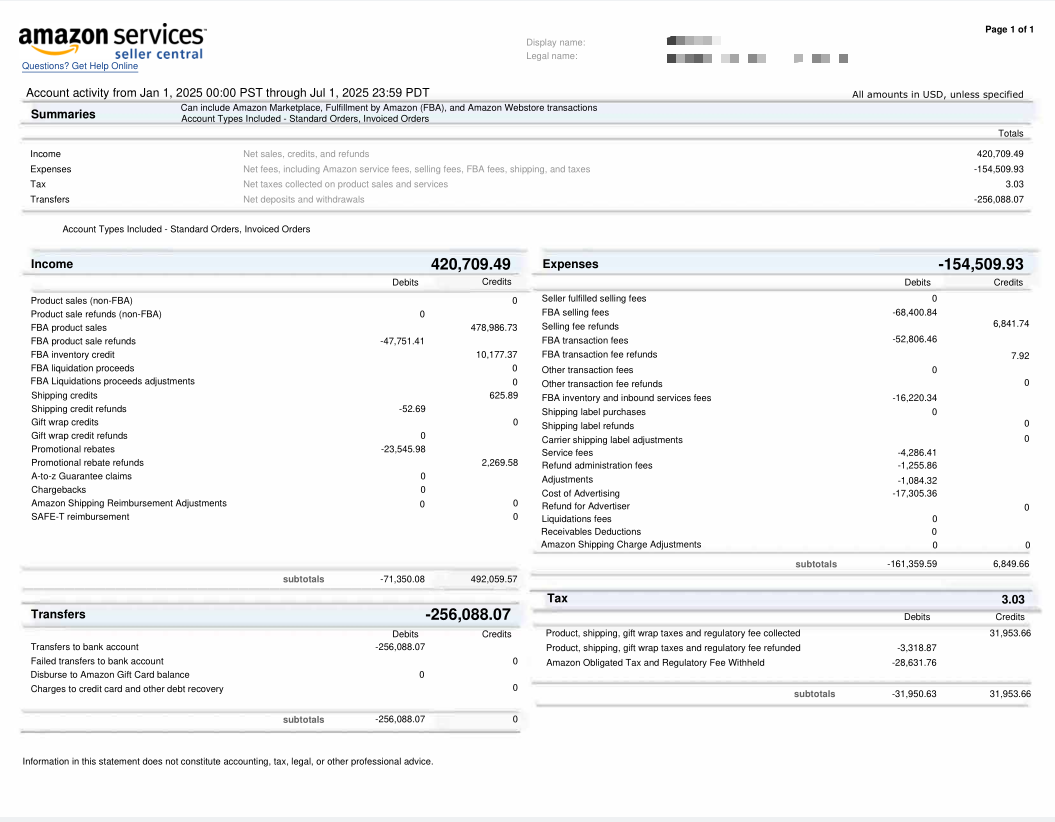
Task: Select the Cost of Advertising amount
Action: point(914,493)
